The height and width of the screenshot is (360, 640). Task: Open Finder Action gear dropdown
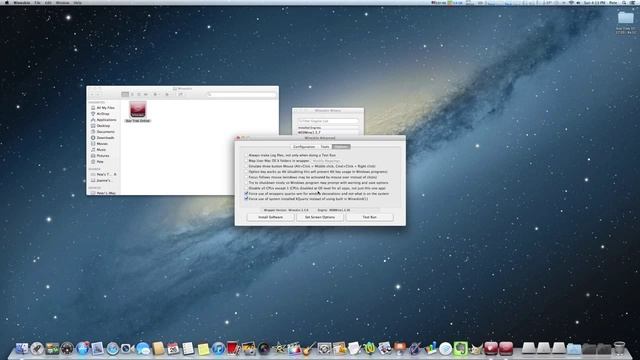tap(168, 94)
